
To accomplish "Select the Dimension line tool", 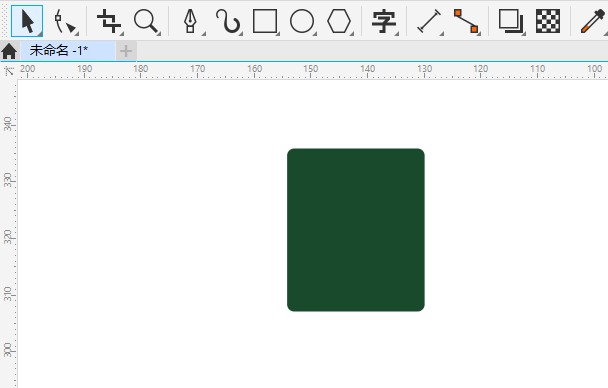I will click(429, 21).
